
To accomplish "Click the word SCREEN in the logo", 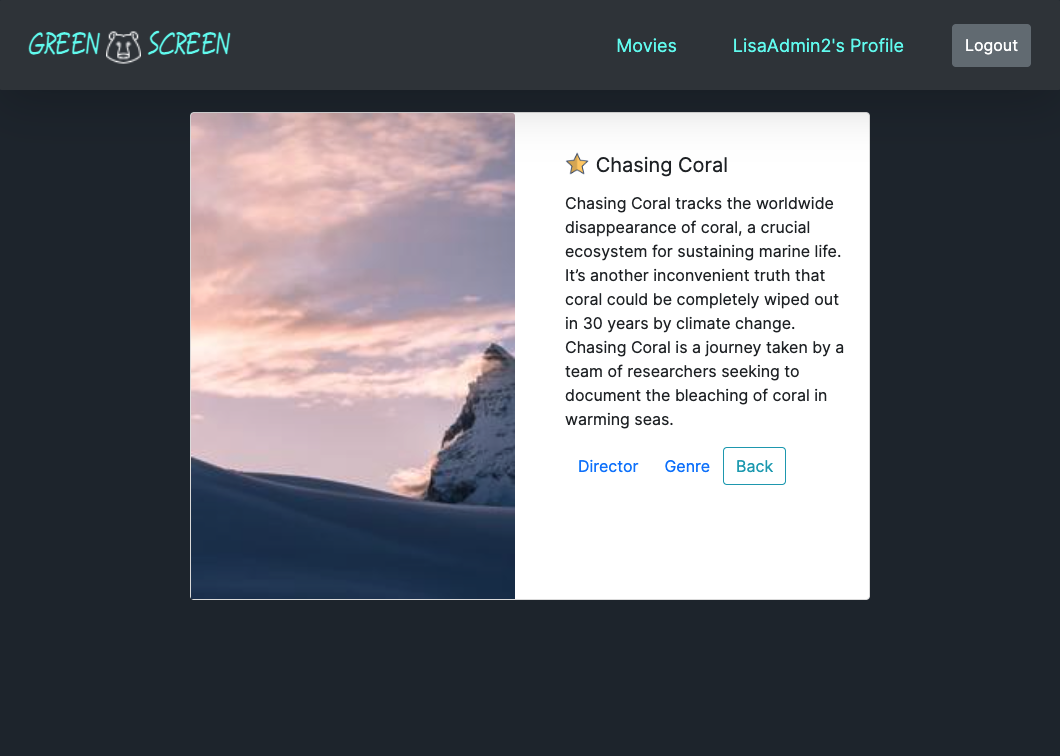I will 189,44.
